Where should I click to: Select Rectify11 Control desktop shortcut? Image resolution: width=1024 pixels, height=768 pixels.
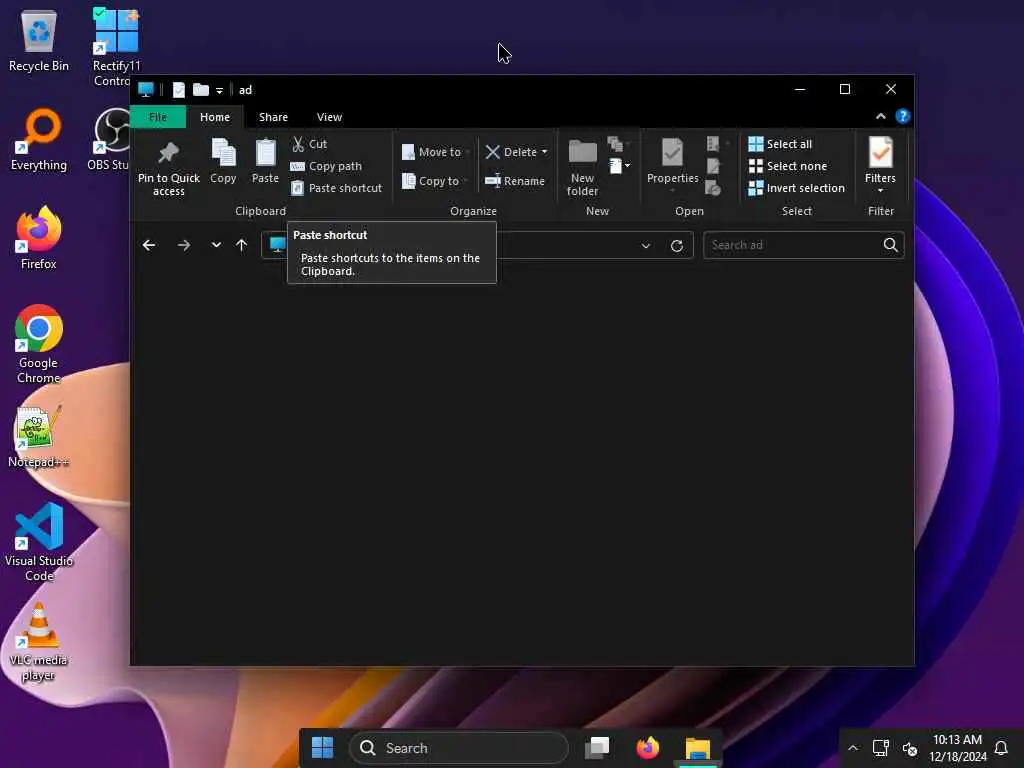116,47
